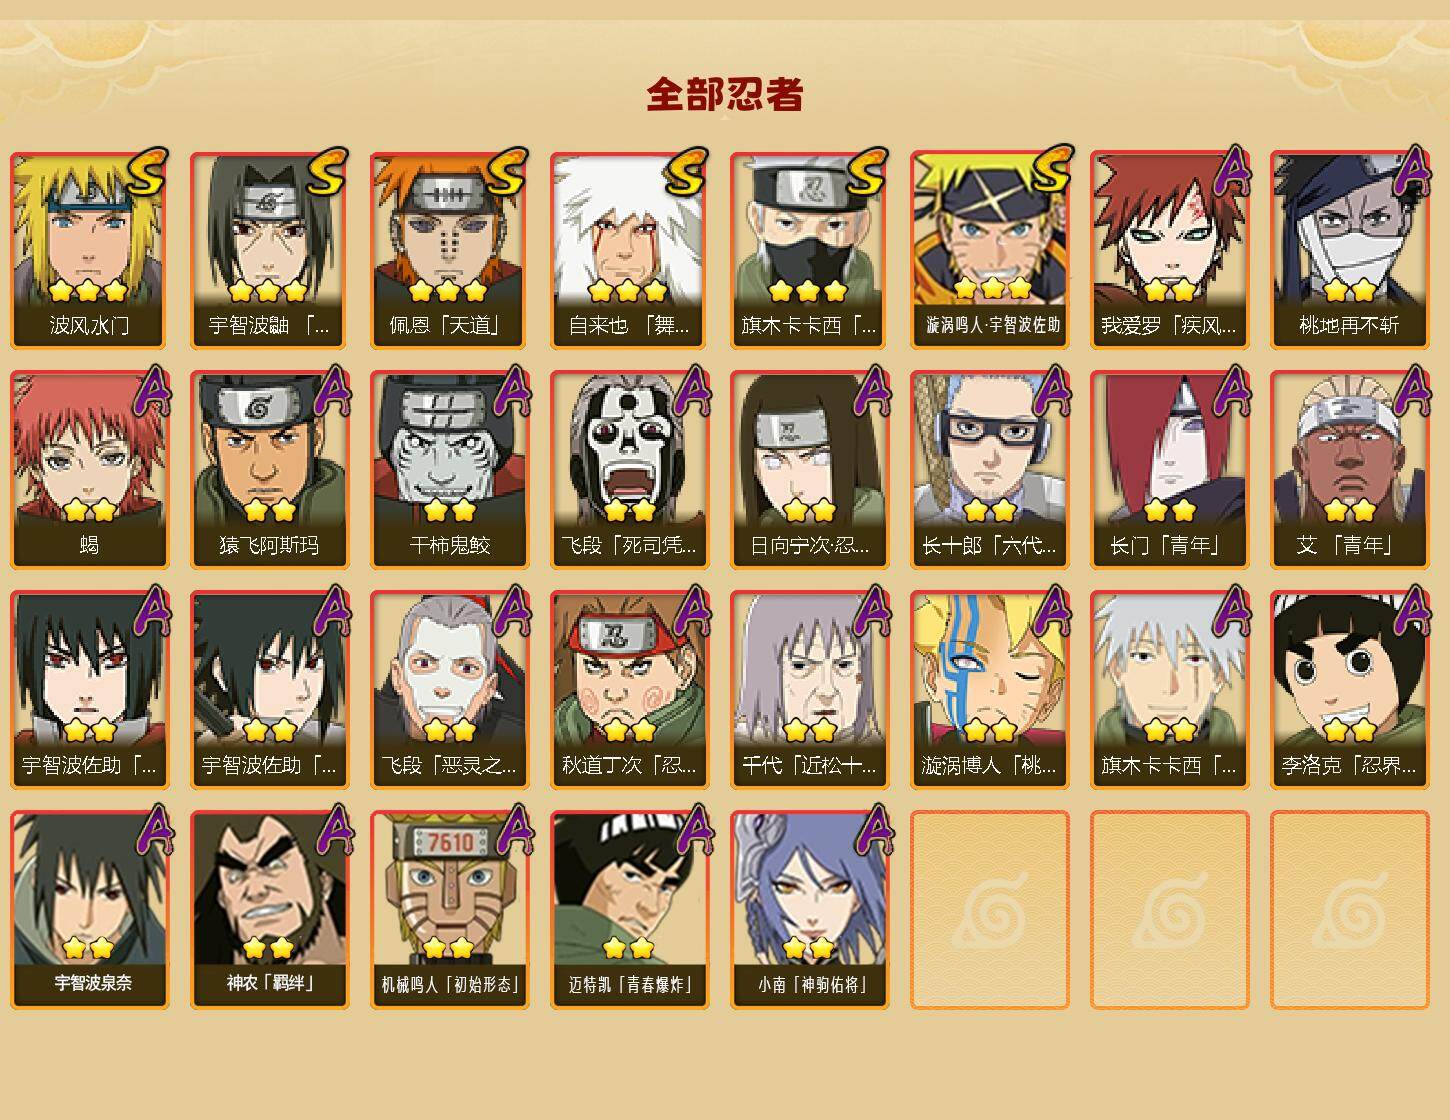Viewport: 1450px width, 1120px height.
Task: Open the 长门「青年」 ninja card
Action: pyautogui.click(x=1170, y=470)
